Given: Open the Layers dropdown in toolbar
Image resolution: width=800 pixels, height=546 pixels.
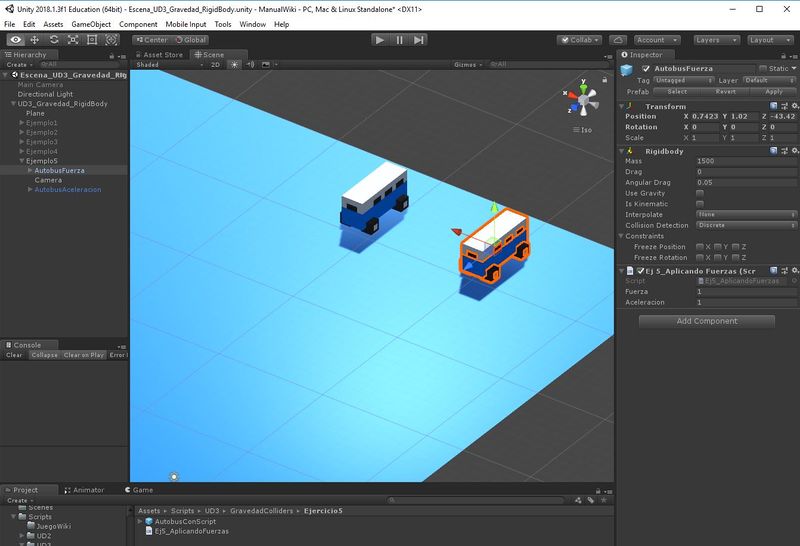Looking at the screenshot, I should point(716,40).
